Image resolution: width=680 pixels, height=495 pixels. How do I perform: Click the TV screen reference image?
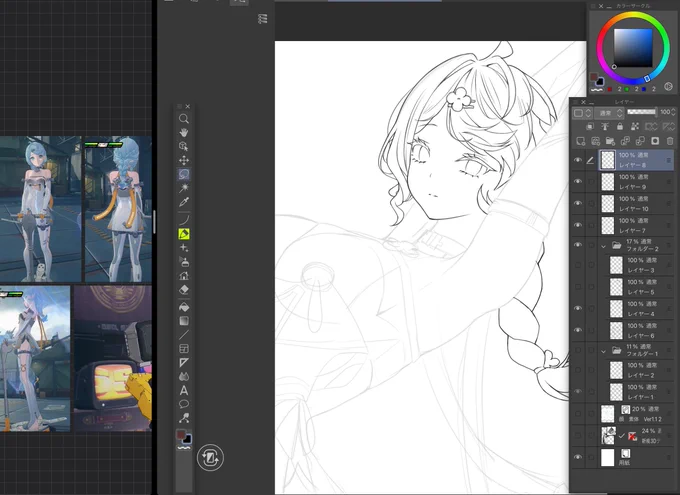tap(113, 358)
